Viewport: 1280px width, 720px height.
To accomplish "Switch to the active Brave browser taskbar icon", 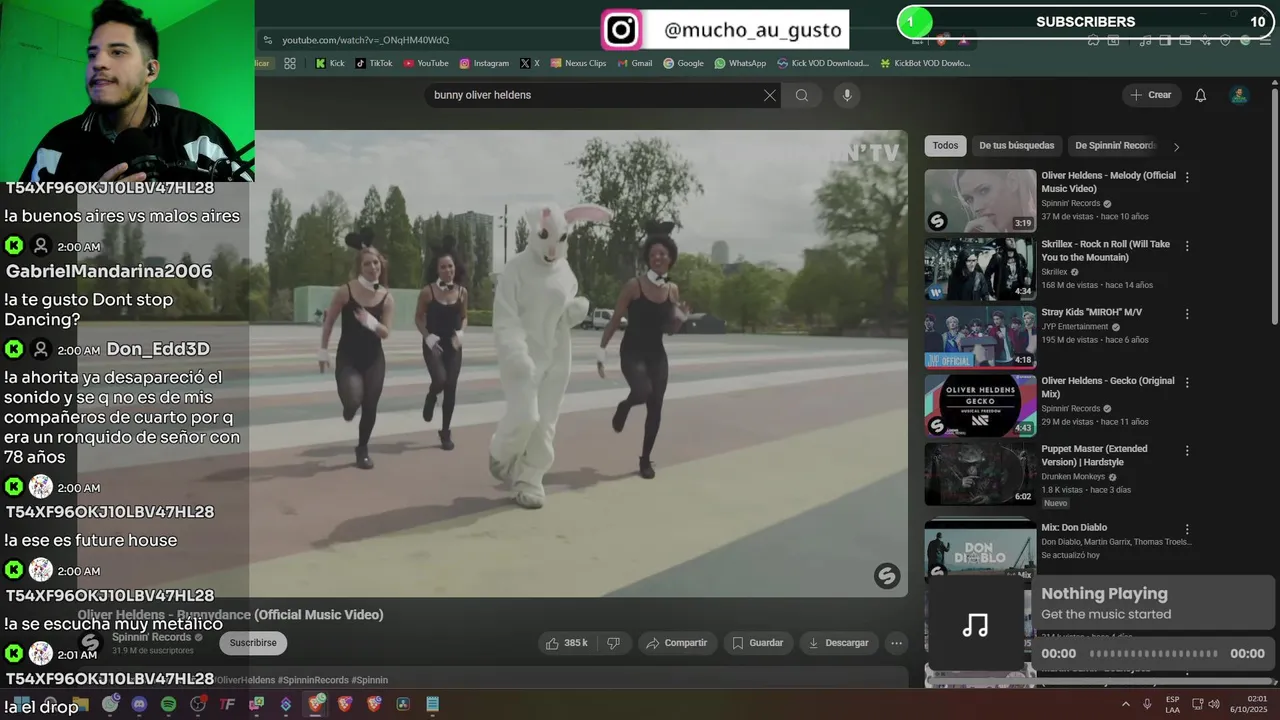I will 316,704.
